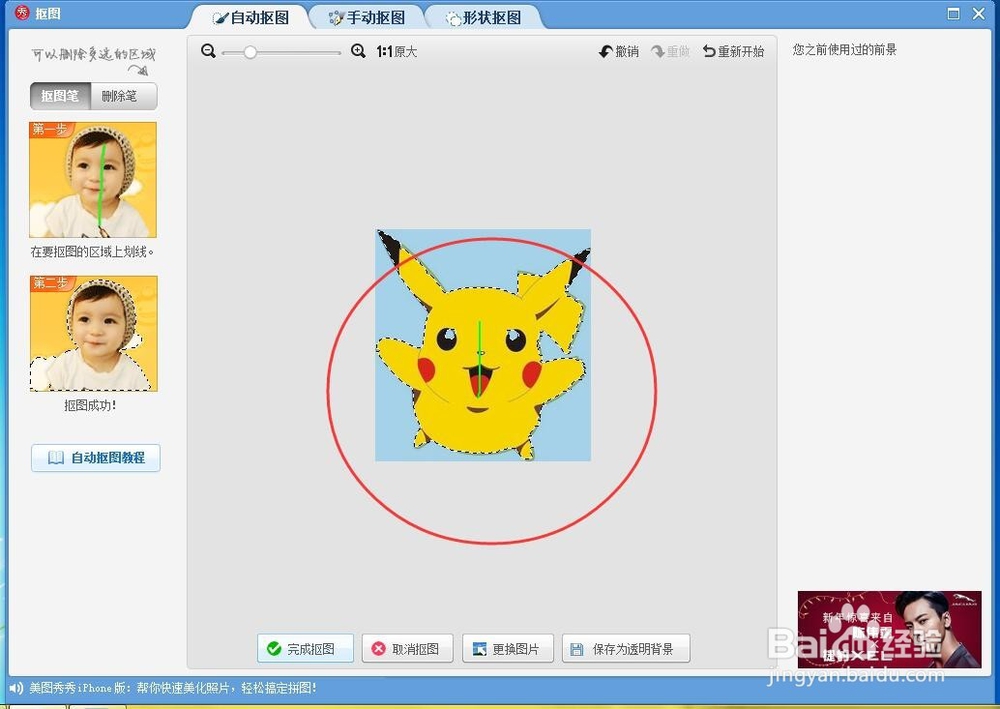Viewport: 1000px width, 709px height.
Task: Click the zoom in magnifier icon
Action: tap(358, 51)
